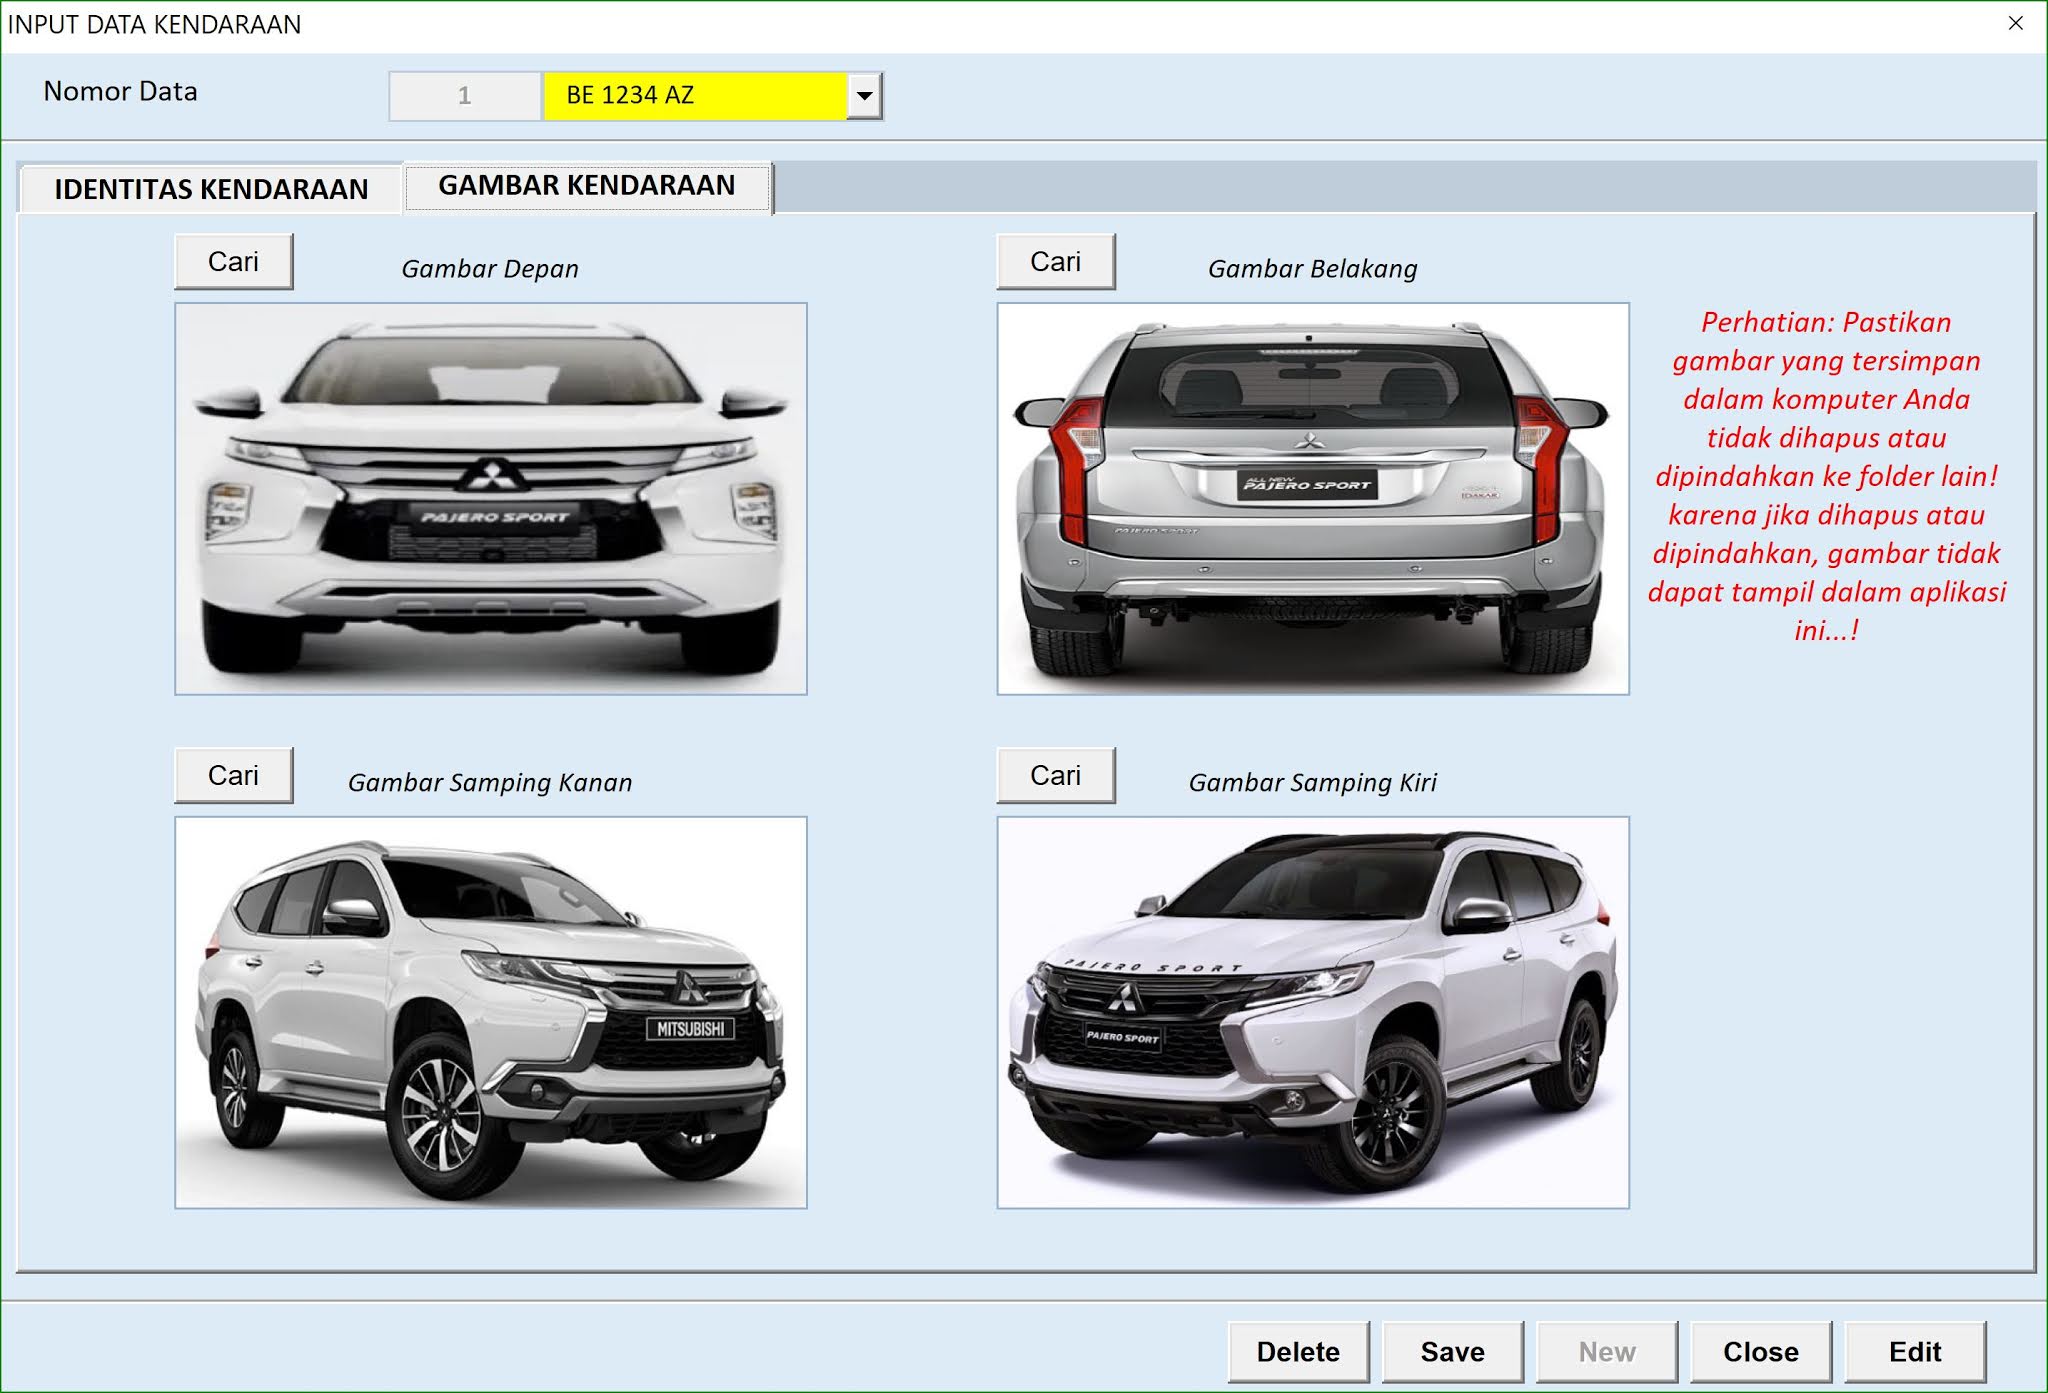The image size is (2048, 1393).
Task: Save the vehicle data
Action: 1452,1351
